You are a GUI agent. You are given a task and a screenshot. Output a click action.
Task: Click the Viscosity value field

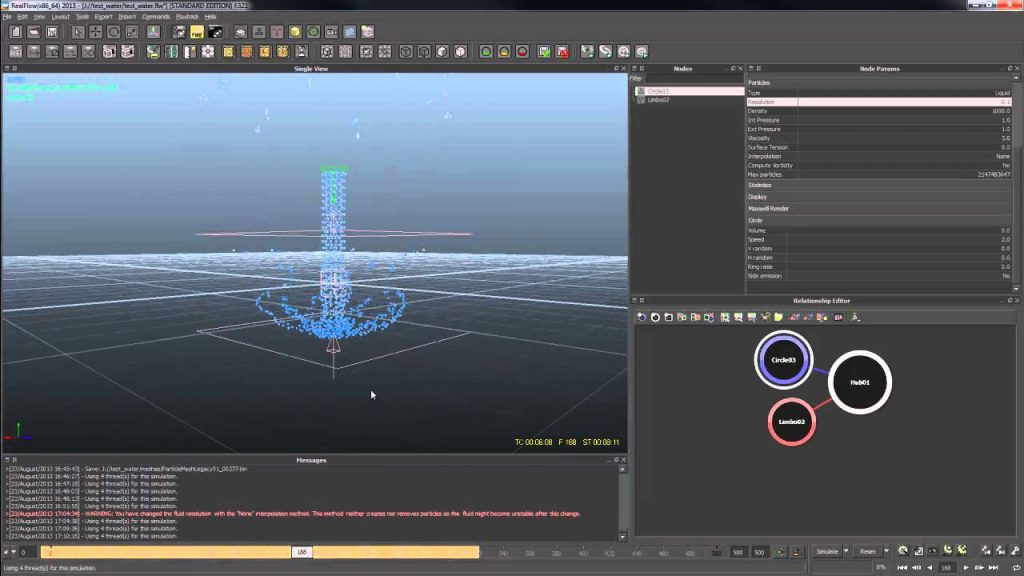tap(904, 138)
